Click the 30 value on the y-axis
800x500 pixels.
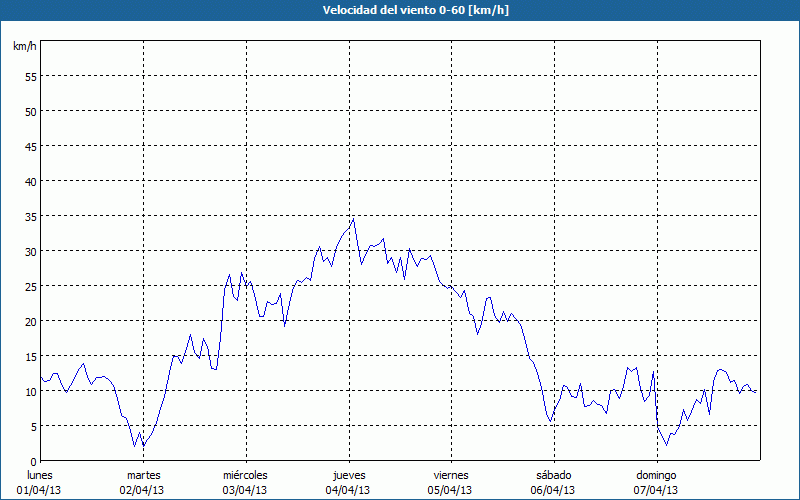click(x=31, y=252)
